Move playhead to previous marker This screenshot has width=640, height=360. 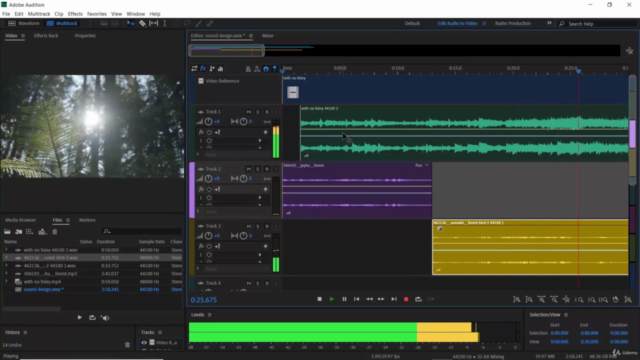coord(357,299)
